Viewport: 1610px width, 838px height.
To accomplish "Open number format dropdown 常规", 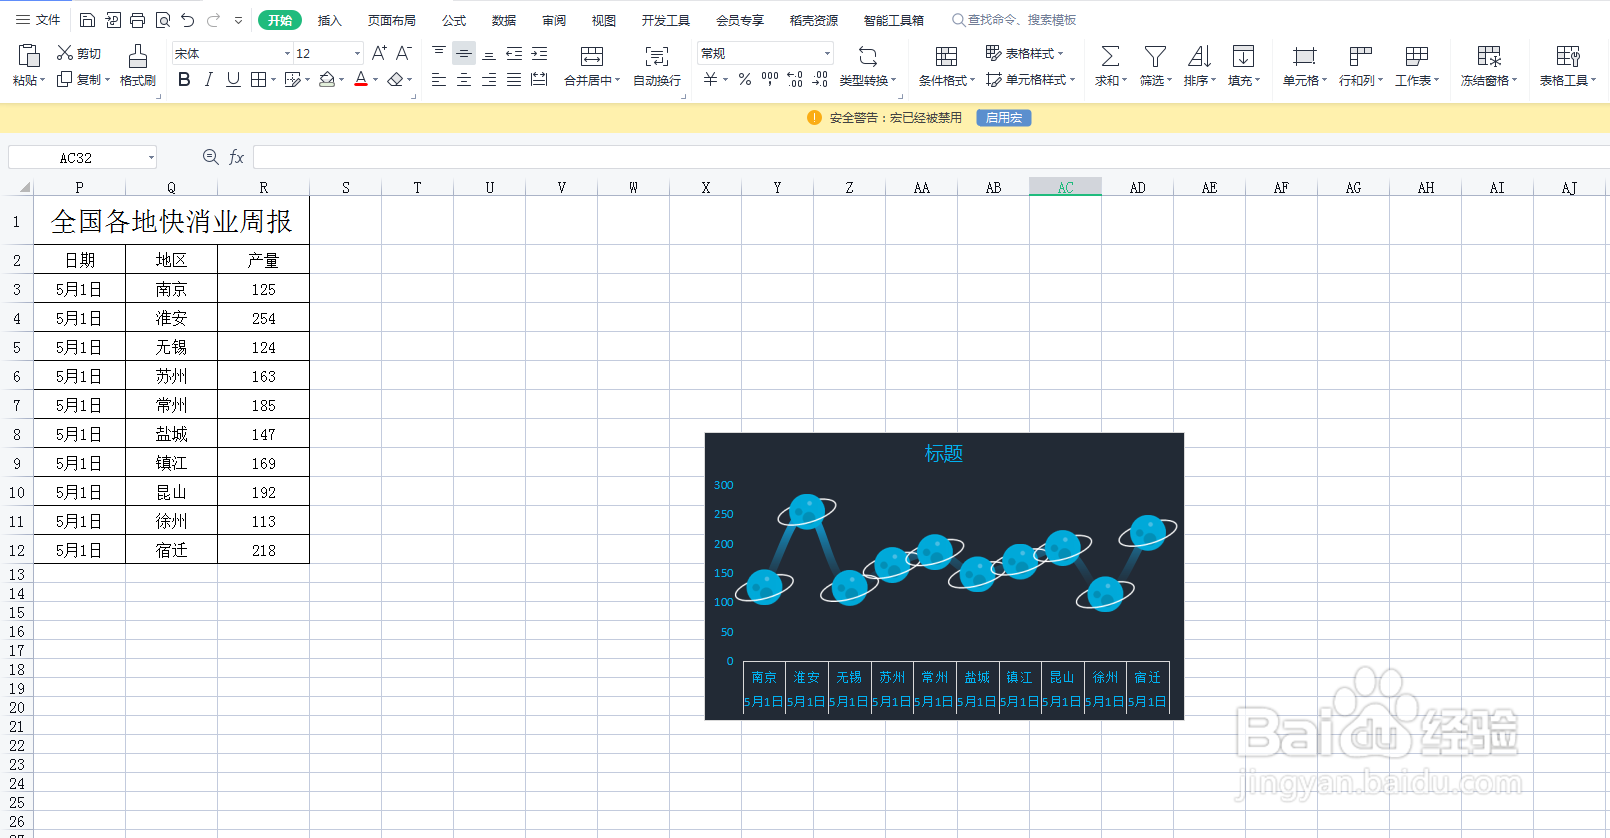I will pos(827,53).
